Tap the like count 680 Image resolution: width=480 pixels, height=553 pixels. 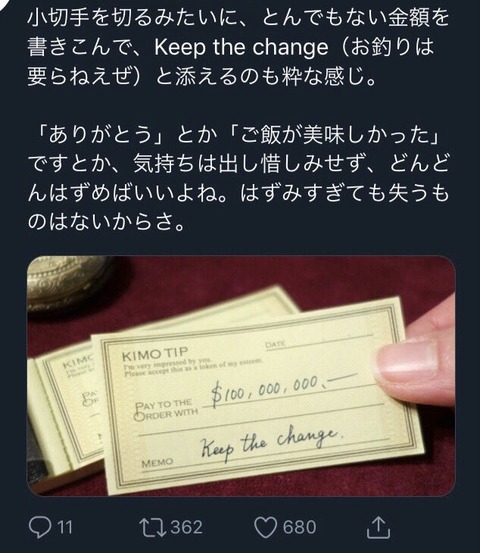coord(299,527)
